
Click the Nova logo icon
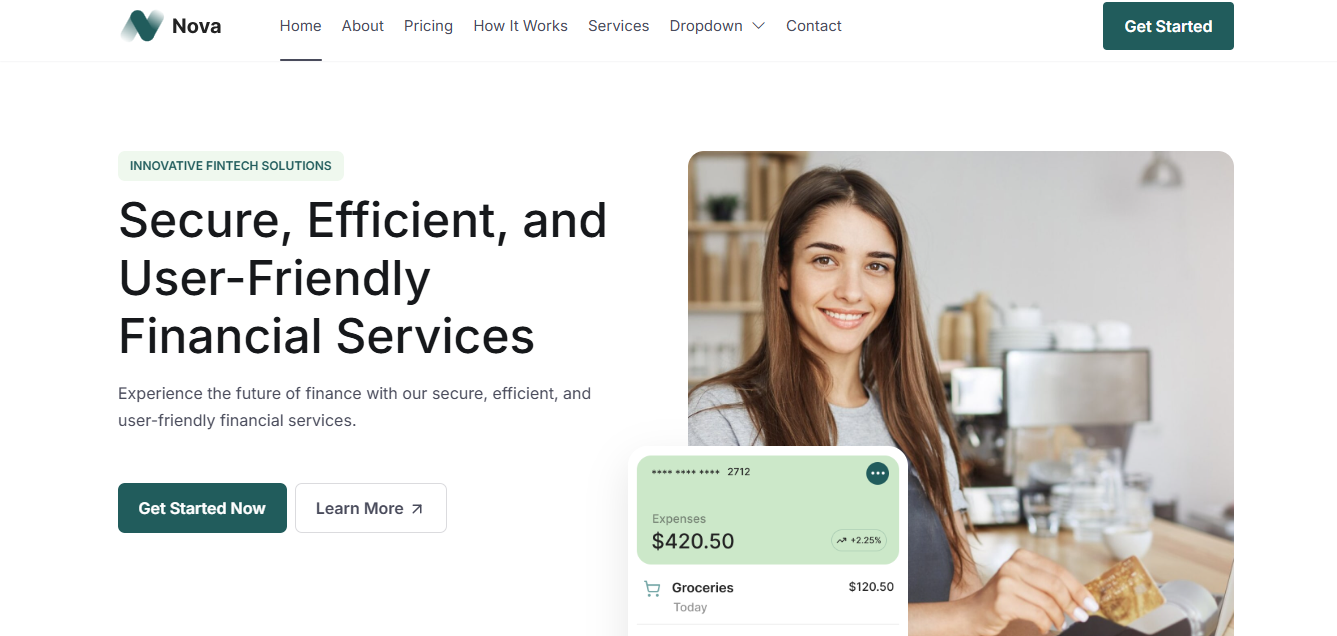coord(142,26)
